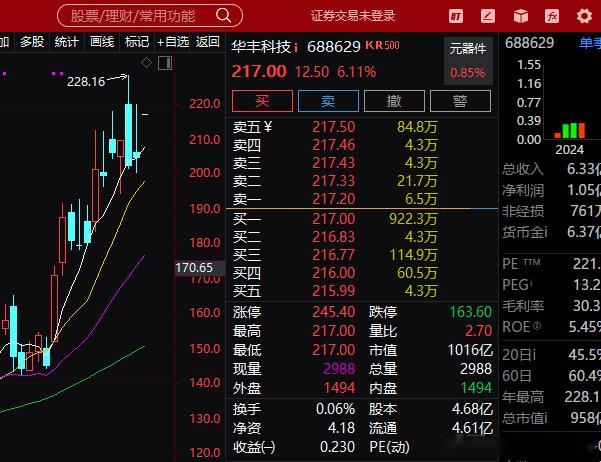Screen dimensions: 601x462
Task: Click the 撤 cancel order button
Action: click(x=394, y=101)
